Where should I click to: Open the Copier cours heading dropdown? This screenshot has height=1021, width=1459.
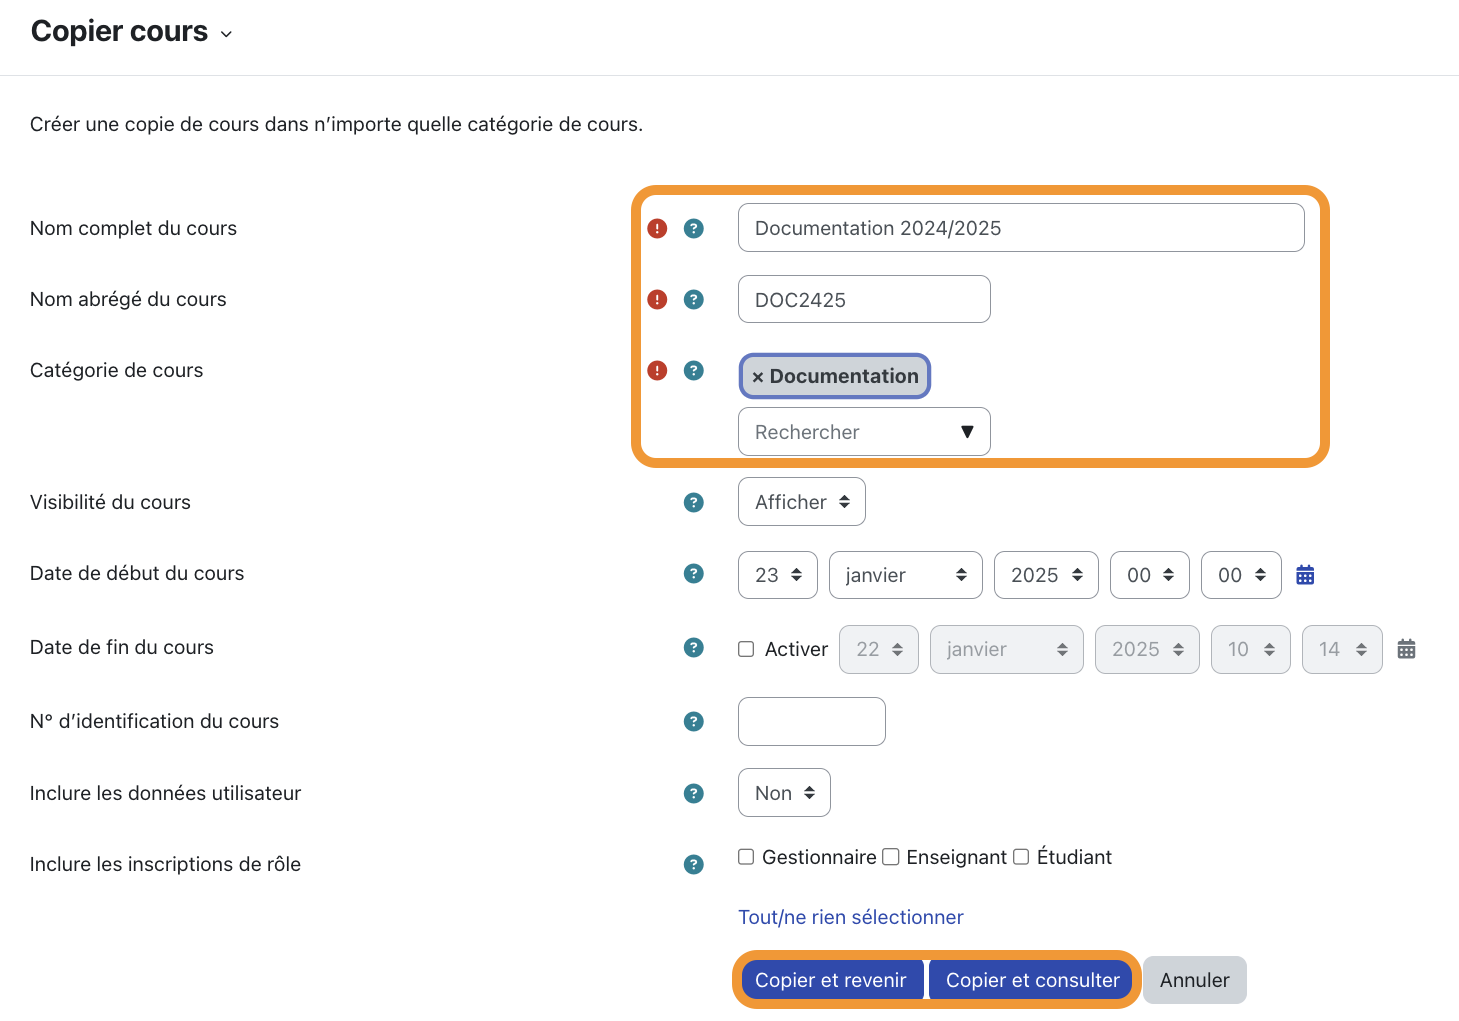(x=226, y=34)
